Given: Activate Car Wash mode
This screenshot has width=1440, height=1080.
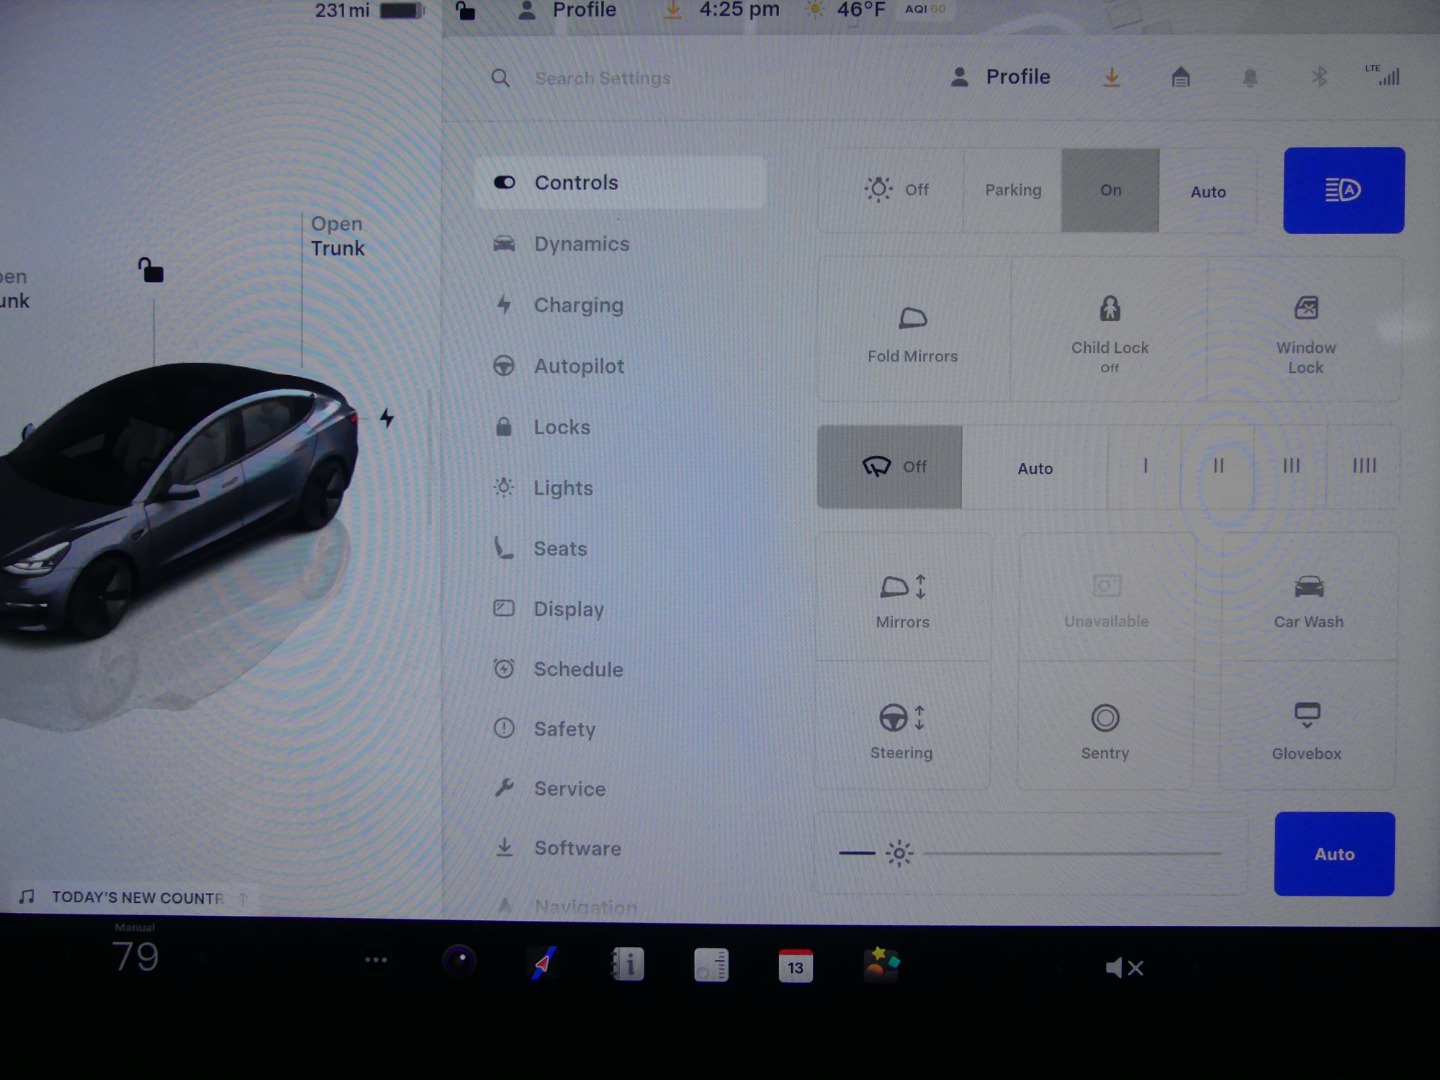Looking at the screenshot, I should pos(1308,600).
